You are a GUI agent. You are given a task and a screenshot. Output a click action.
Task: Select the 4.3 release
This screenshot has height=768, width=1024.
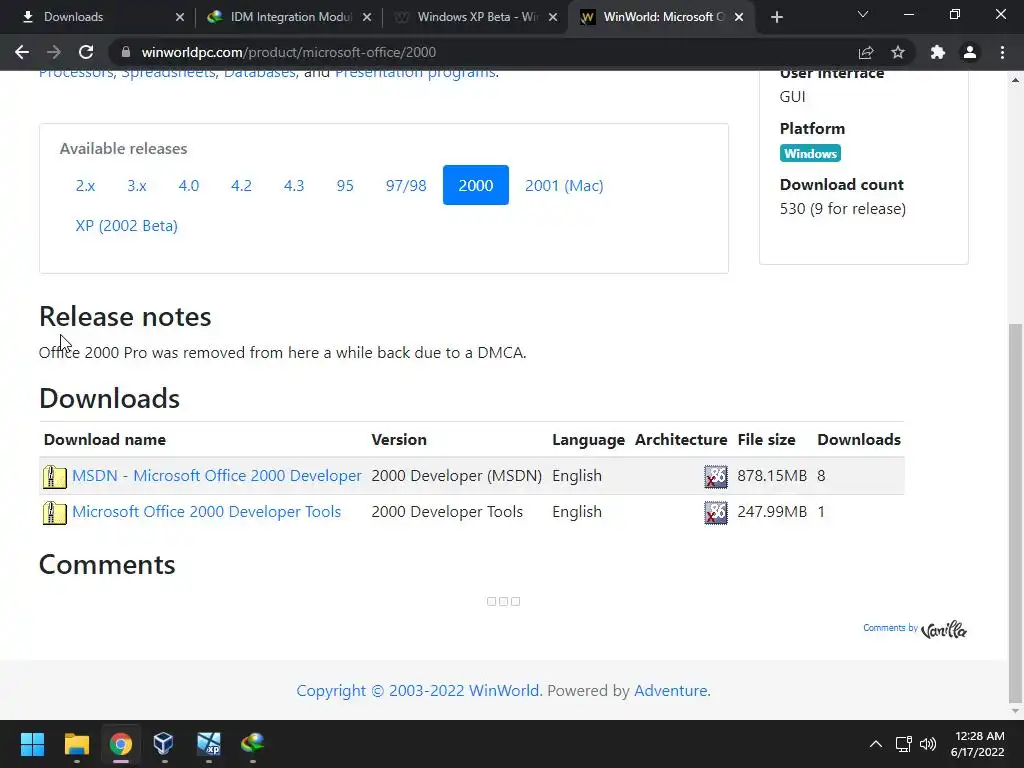coord(294,185)
